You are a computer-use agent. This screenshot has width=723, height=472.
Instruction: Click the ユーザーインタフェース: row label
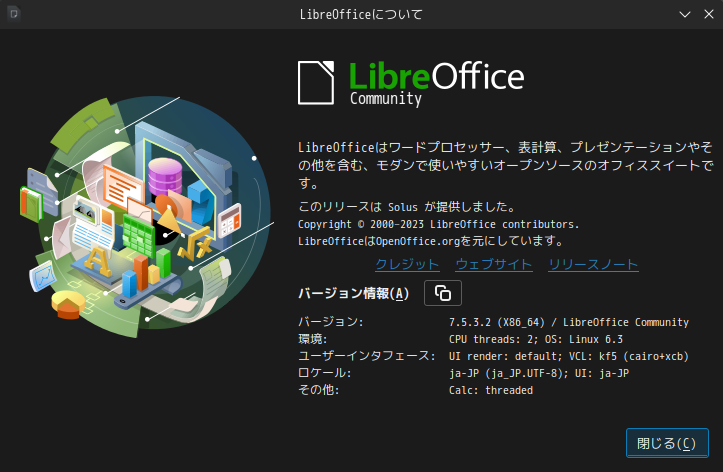[367, 356]
